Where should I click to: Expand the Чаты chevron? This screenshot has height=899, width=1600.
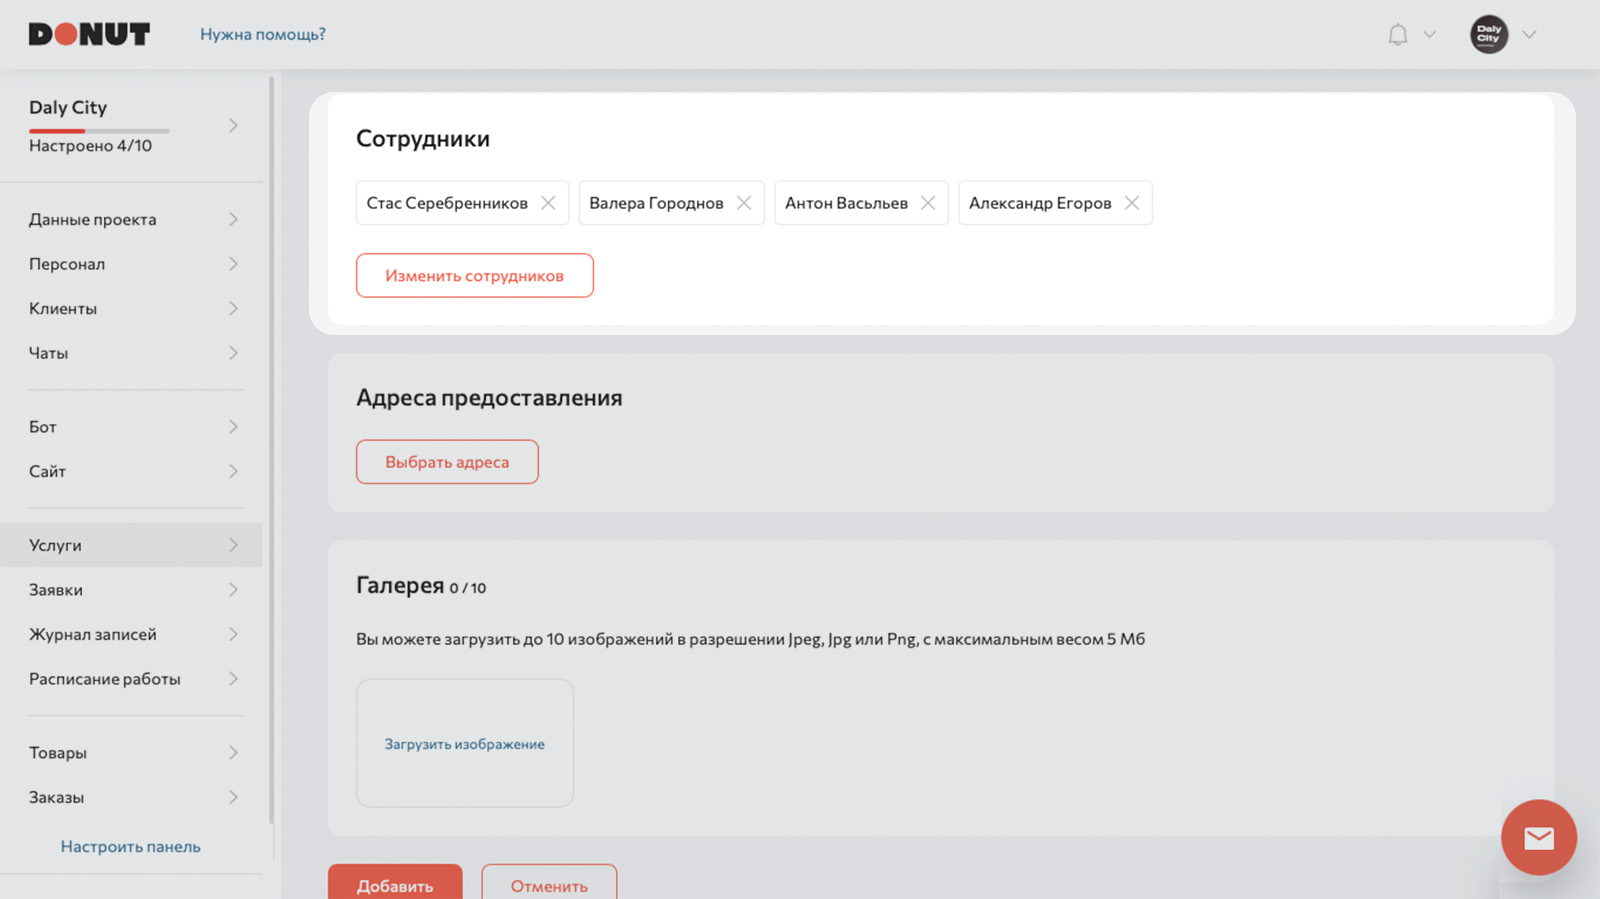233,353
